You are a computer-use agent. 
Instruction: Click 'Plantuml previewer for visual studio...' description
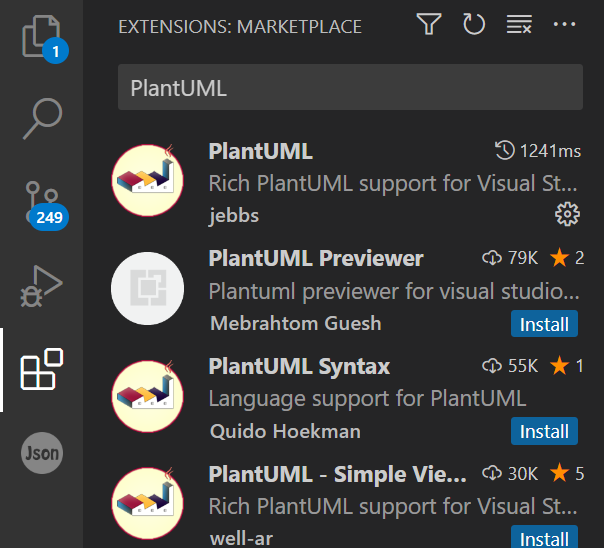coord(394,291)
